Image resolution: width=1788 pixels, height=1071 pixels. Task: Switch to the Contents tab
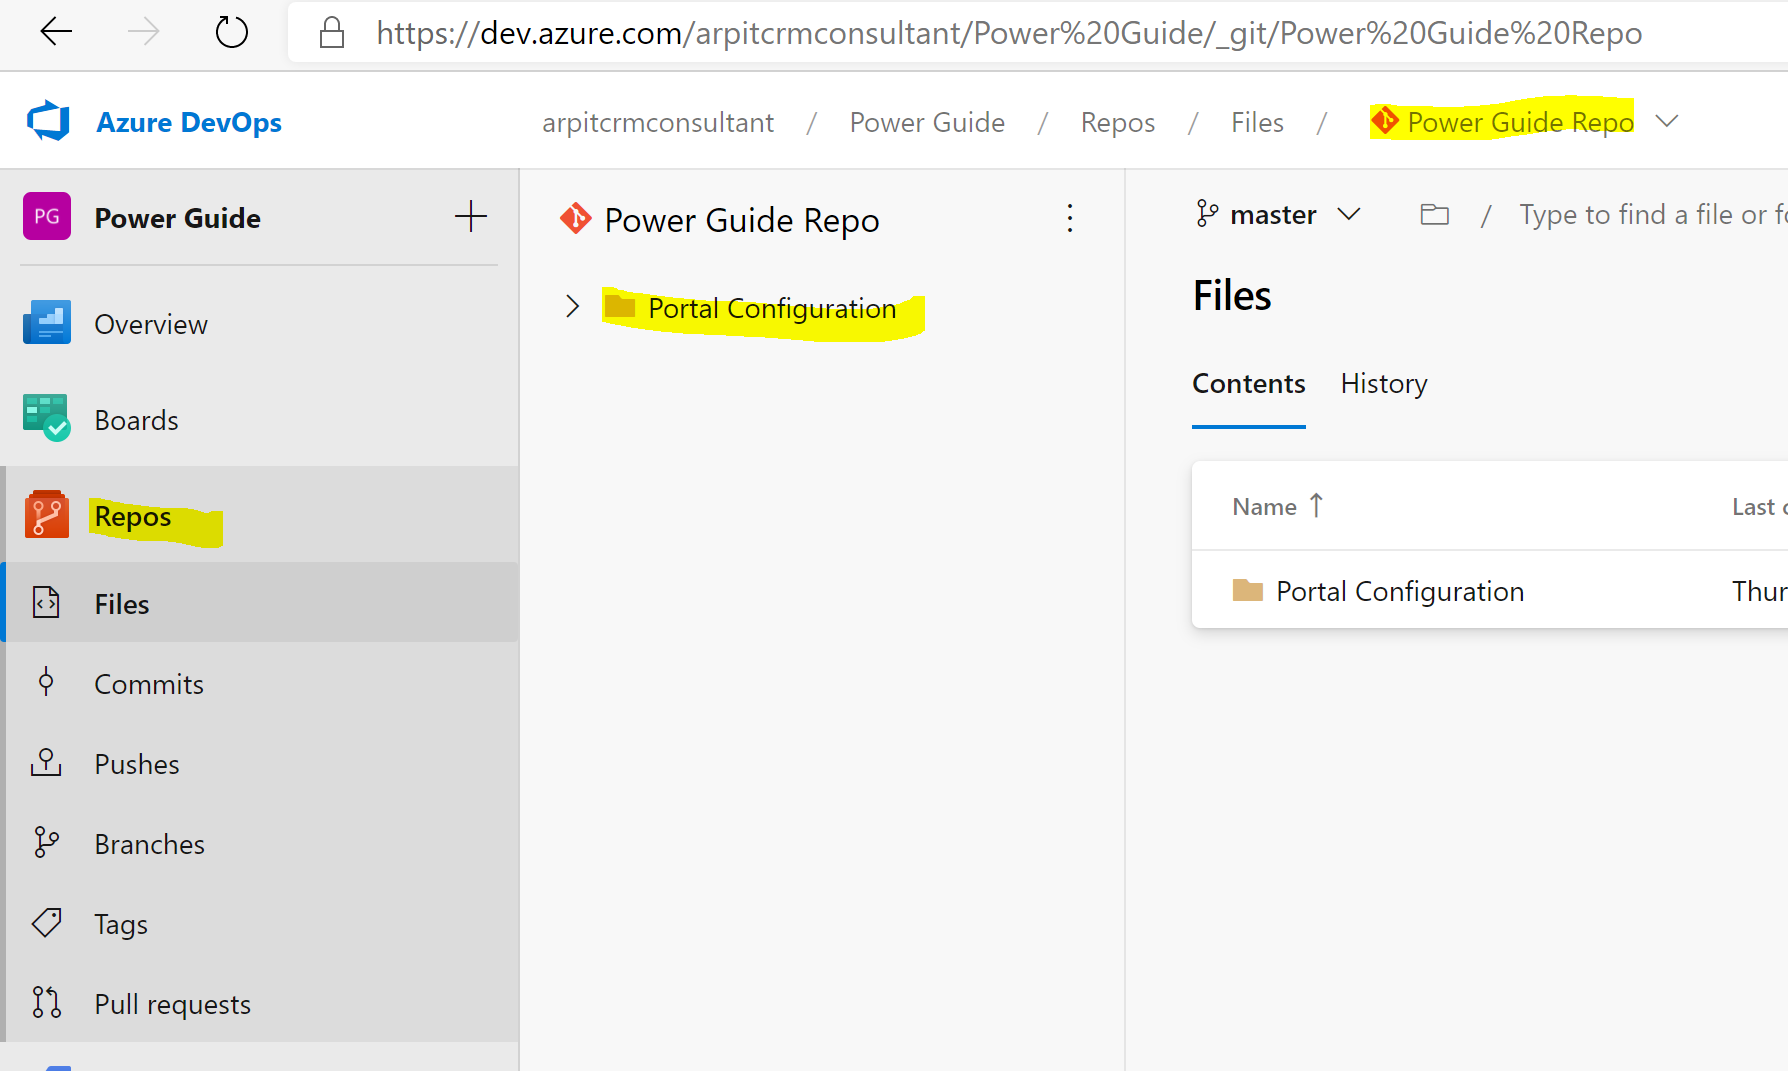(1249, 384)
